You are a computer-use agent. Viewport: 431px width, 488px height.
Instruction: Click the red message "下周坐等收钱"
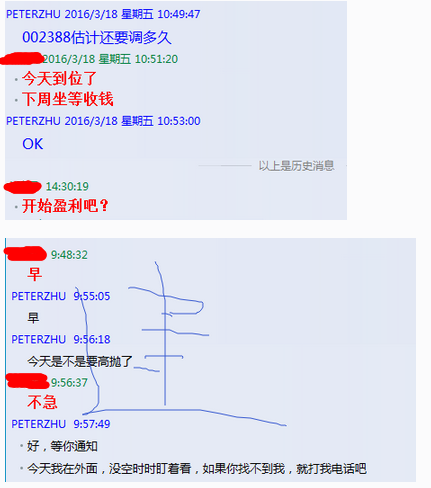pyautogui.click(x=68, y=99)
